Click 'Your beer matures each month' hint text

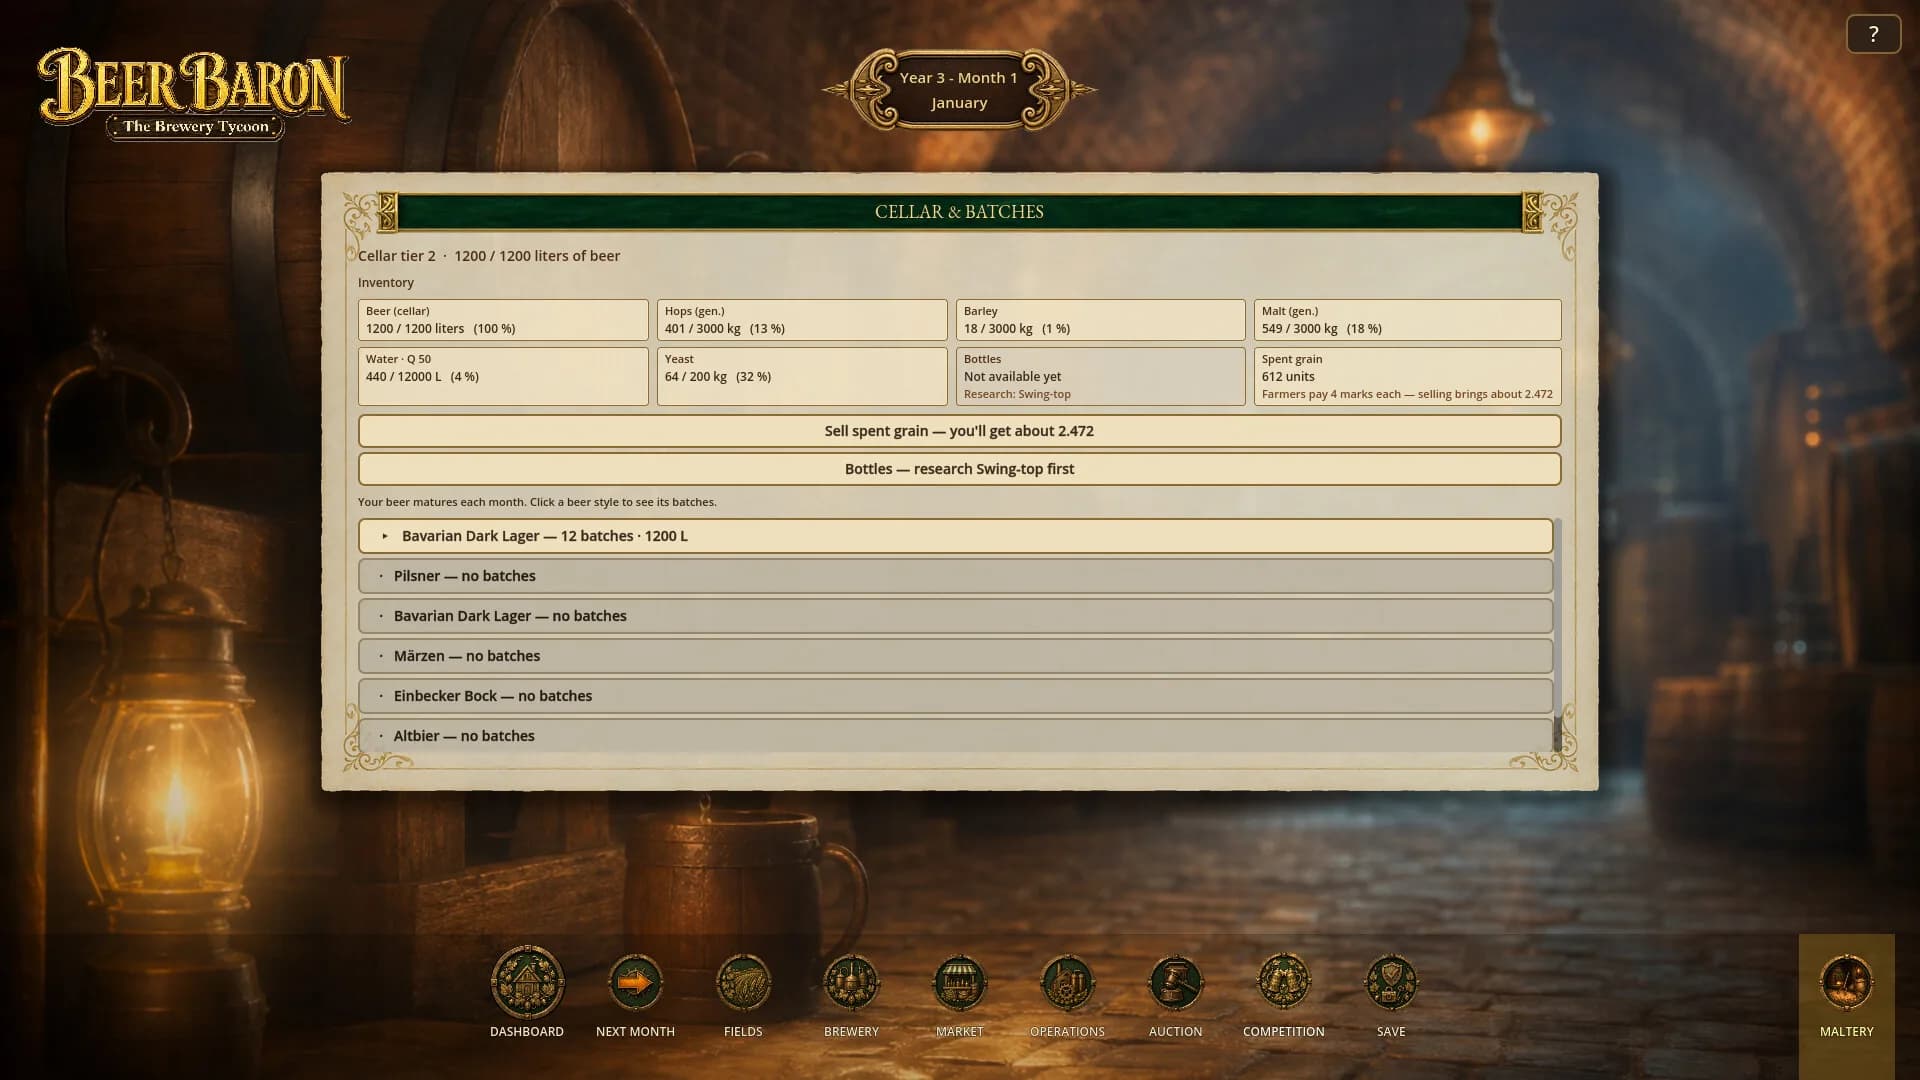(537, 502)
